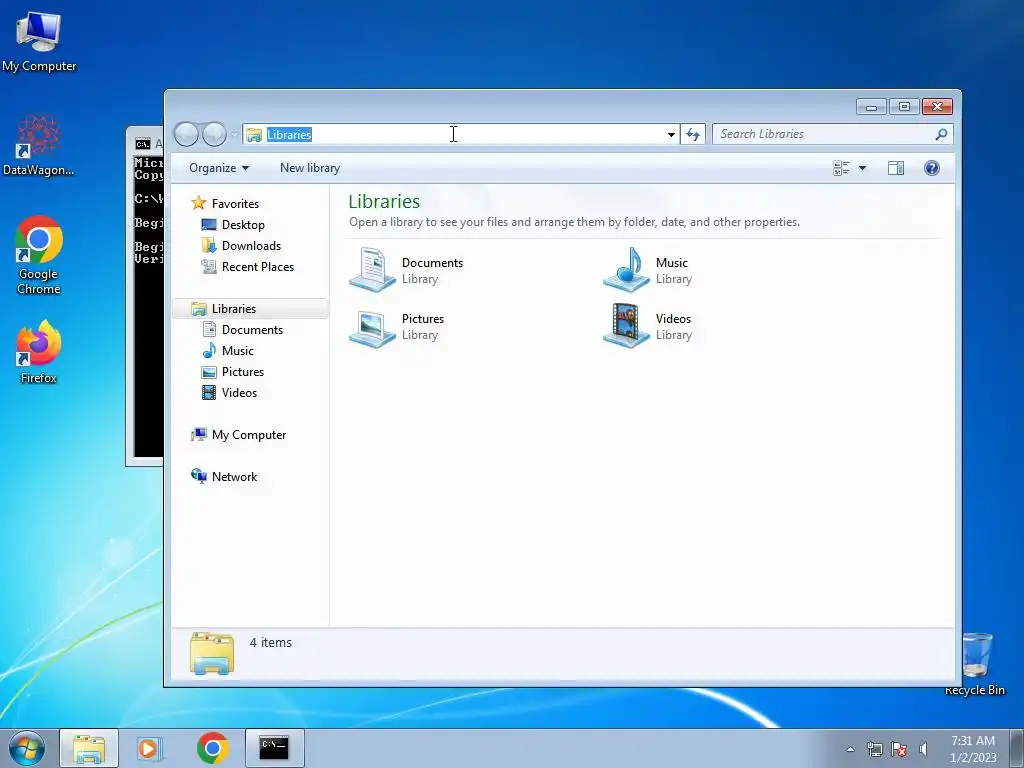Show hidden tray icons arrow

point(850,749)
